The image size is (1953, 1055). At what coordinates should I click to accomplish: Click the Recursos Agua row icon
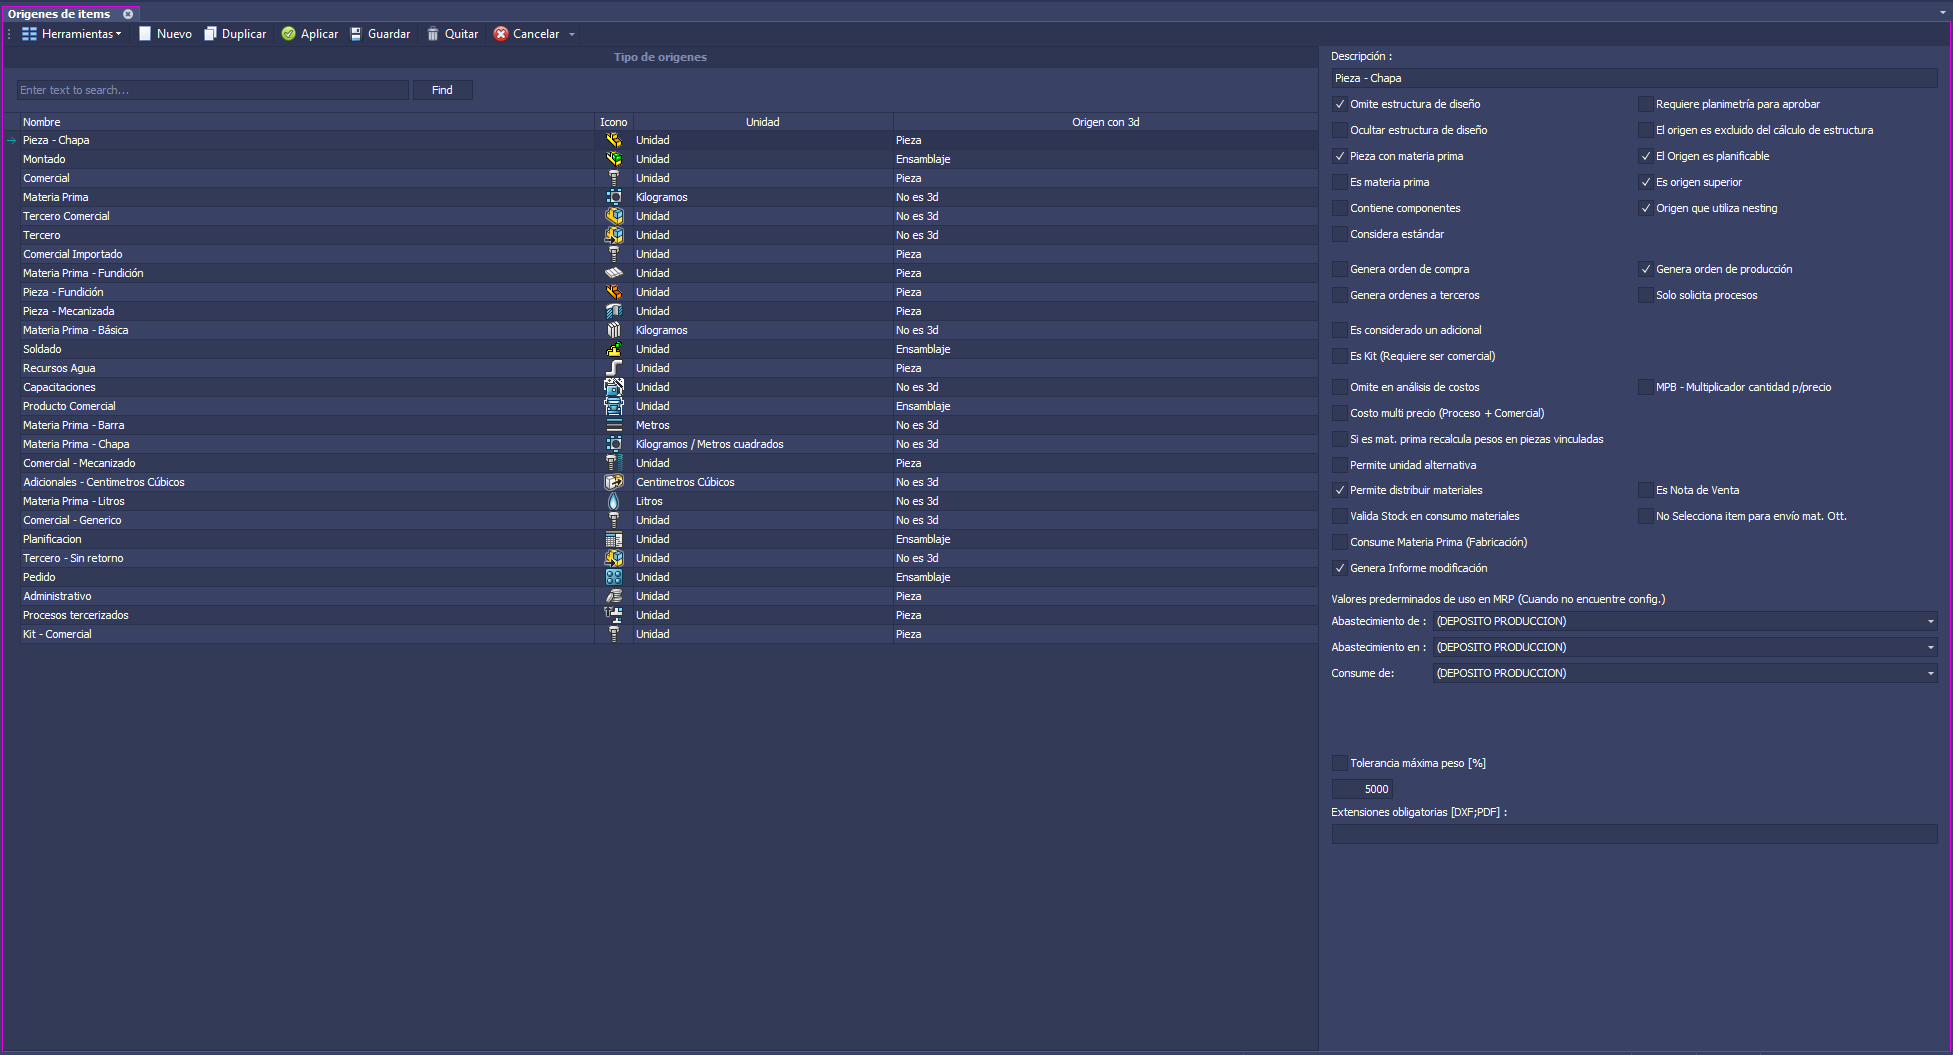point(614,368)
